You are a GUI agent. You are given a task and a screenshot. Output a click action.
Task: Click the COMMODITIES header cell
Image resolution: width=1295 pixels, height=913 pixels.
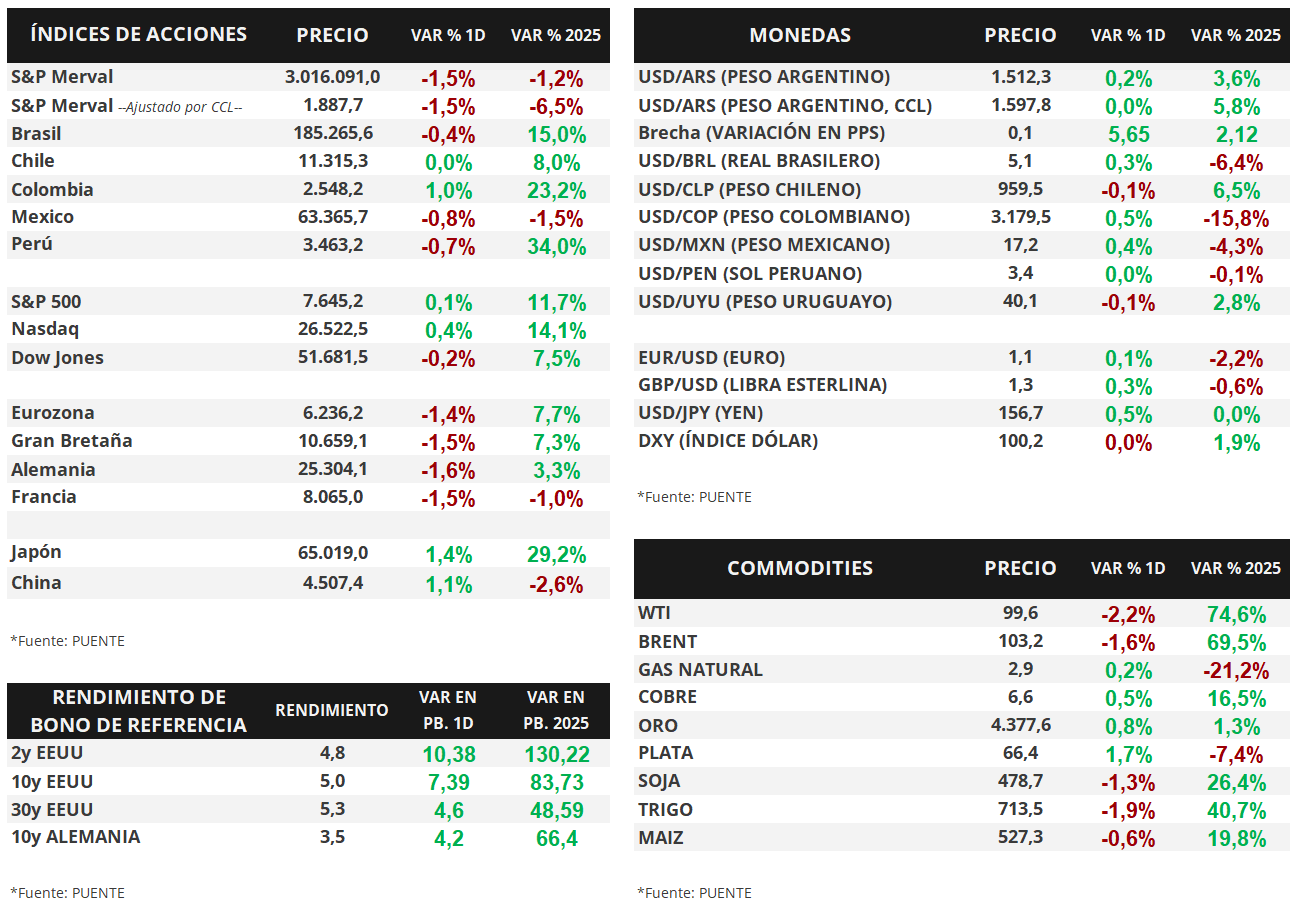coord(800,568)
